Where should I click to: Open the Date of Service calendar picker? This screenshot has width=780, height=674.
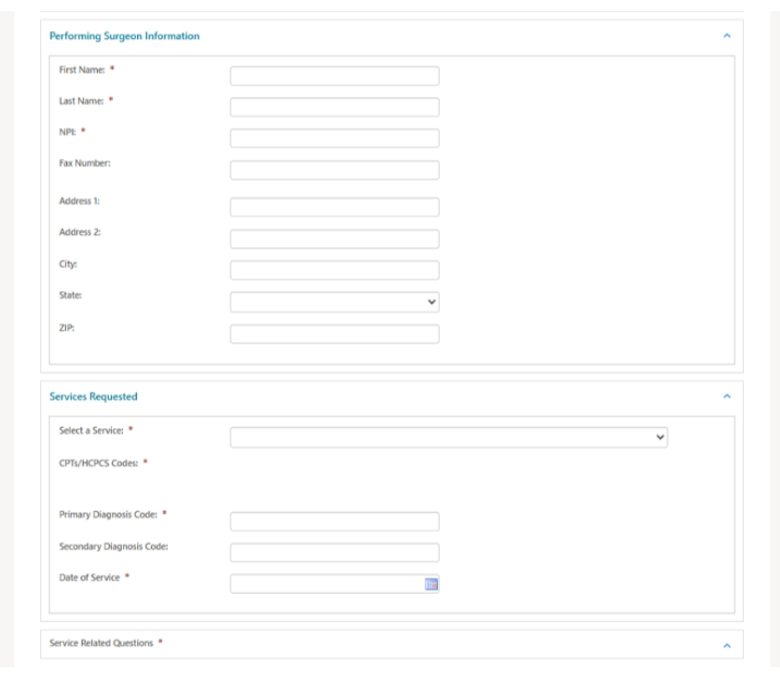coord(432,584)
